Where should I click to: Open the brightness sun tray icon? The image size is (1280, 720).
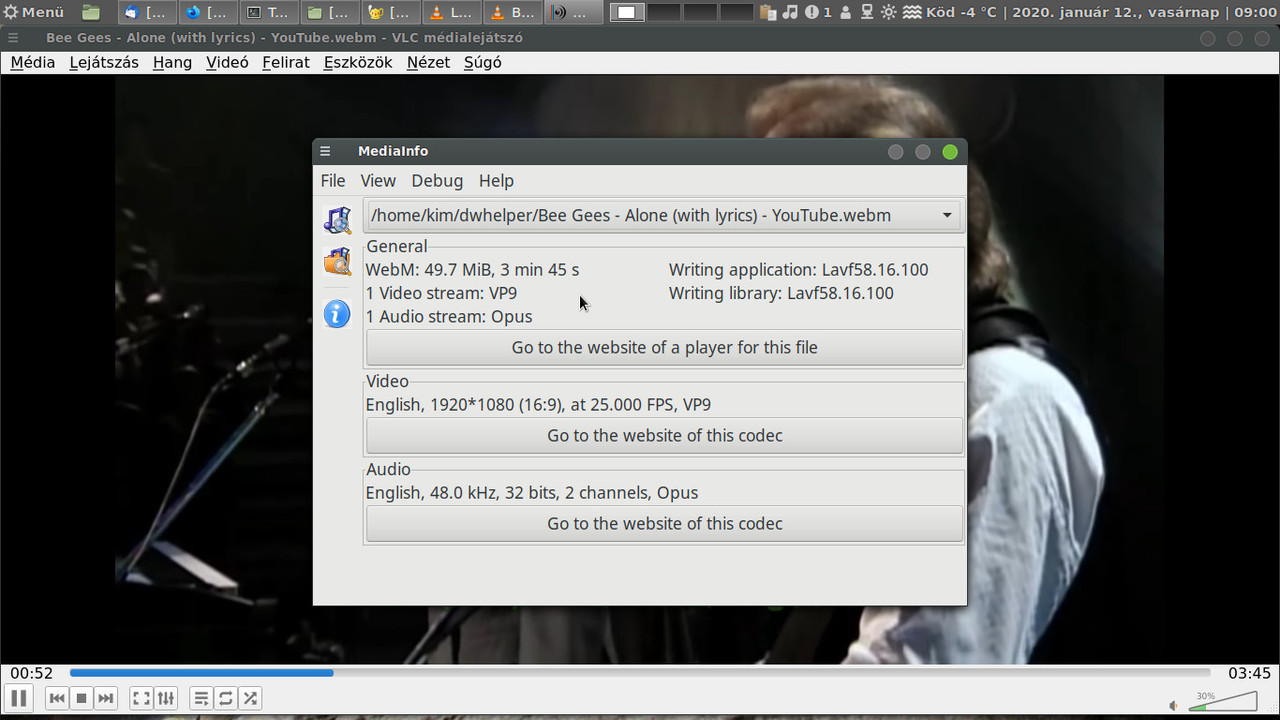[888, 12]
